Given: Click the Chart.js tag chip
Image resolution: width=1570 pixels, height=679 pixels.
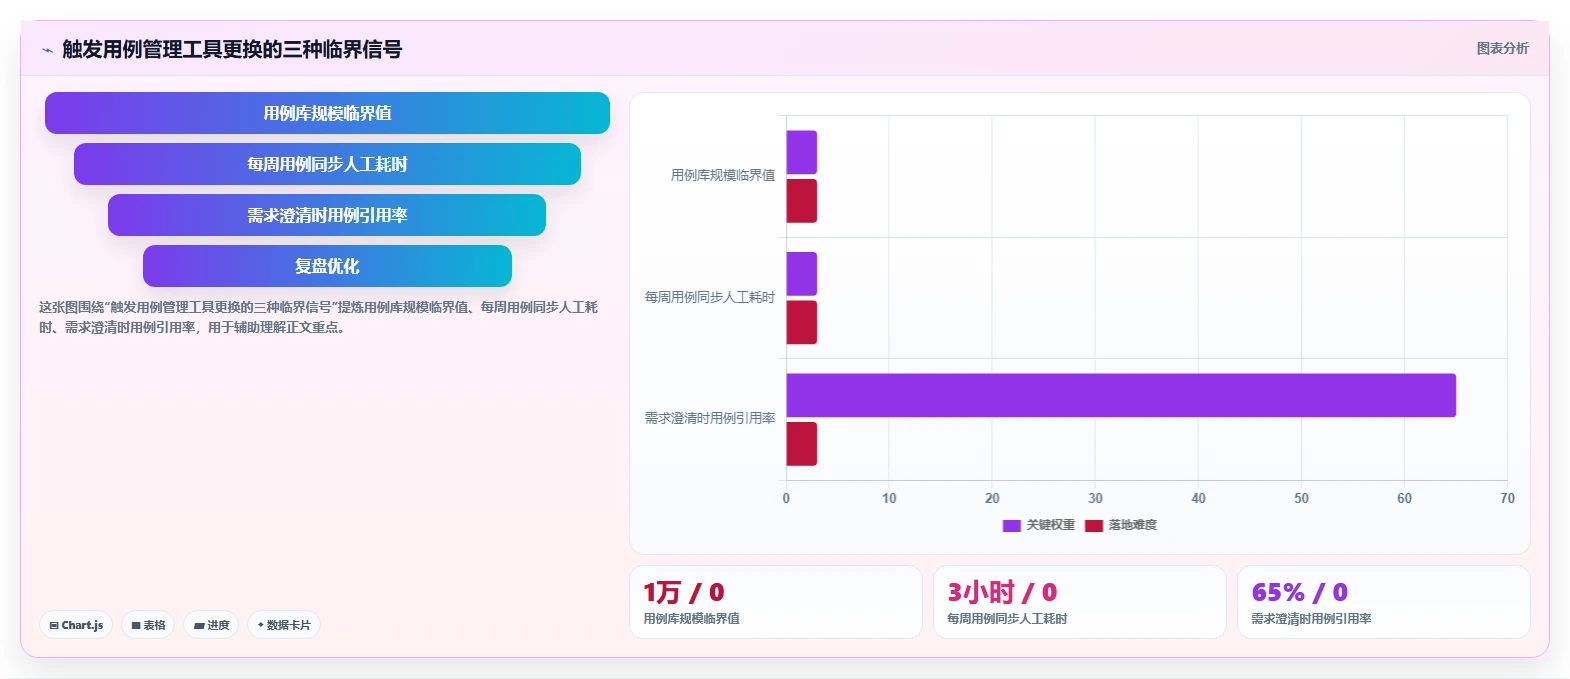Looking at the screenshot, I should [x=76, y=625].
